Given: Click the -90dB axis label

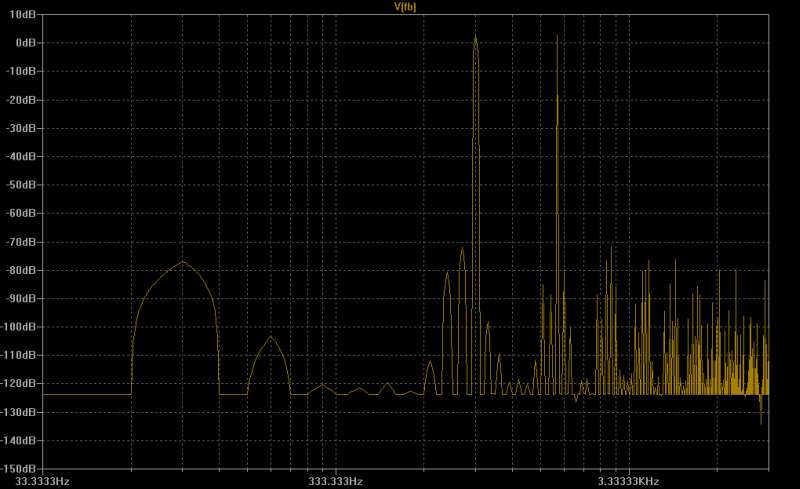Looking at the screenshot, I should (x=21, y=298).
